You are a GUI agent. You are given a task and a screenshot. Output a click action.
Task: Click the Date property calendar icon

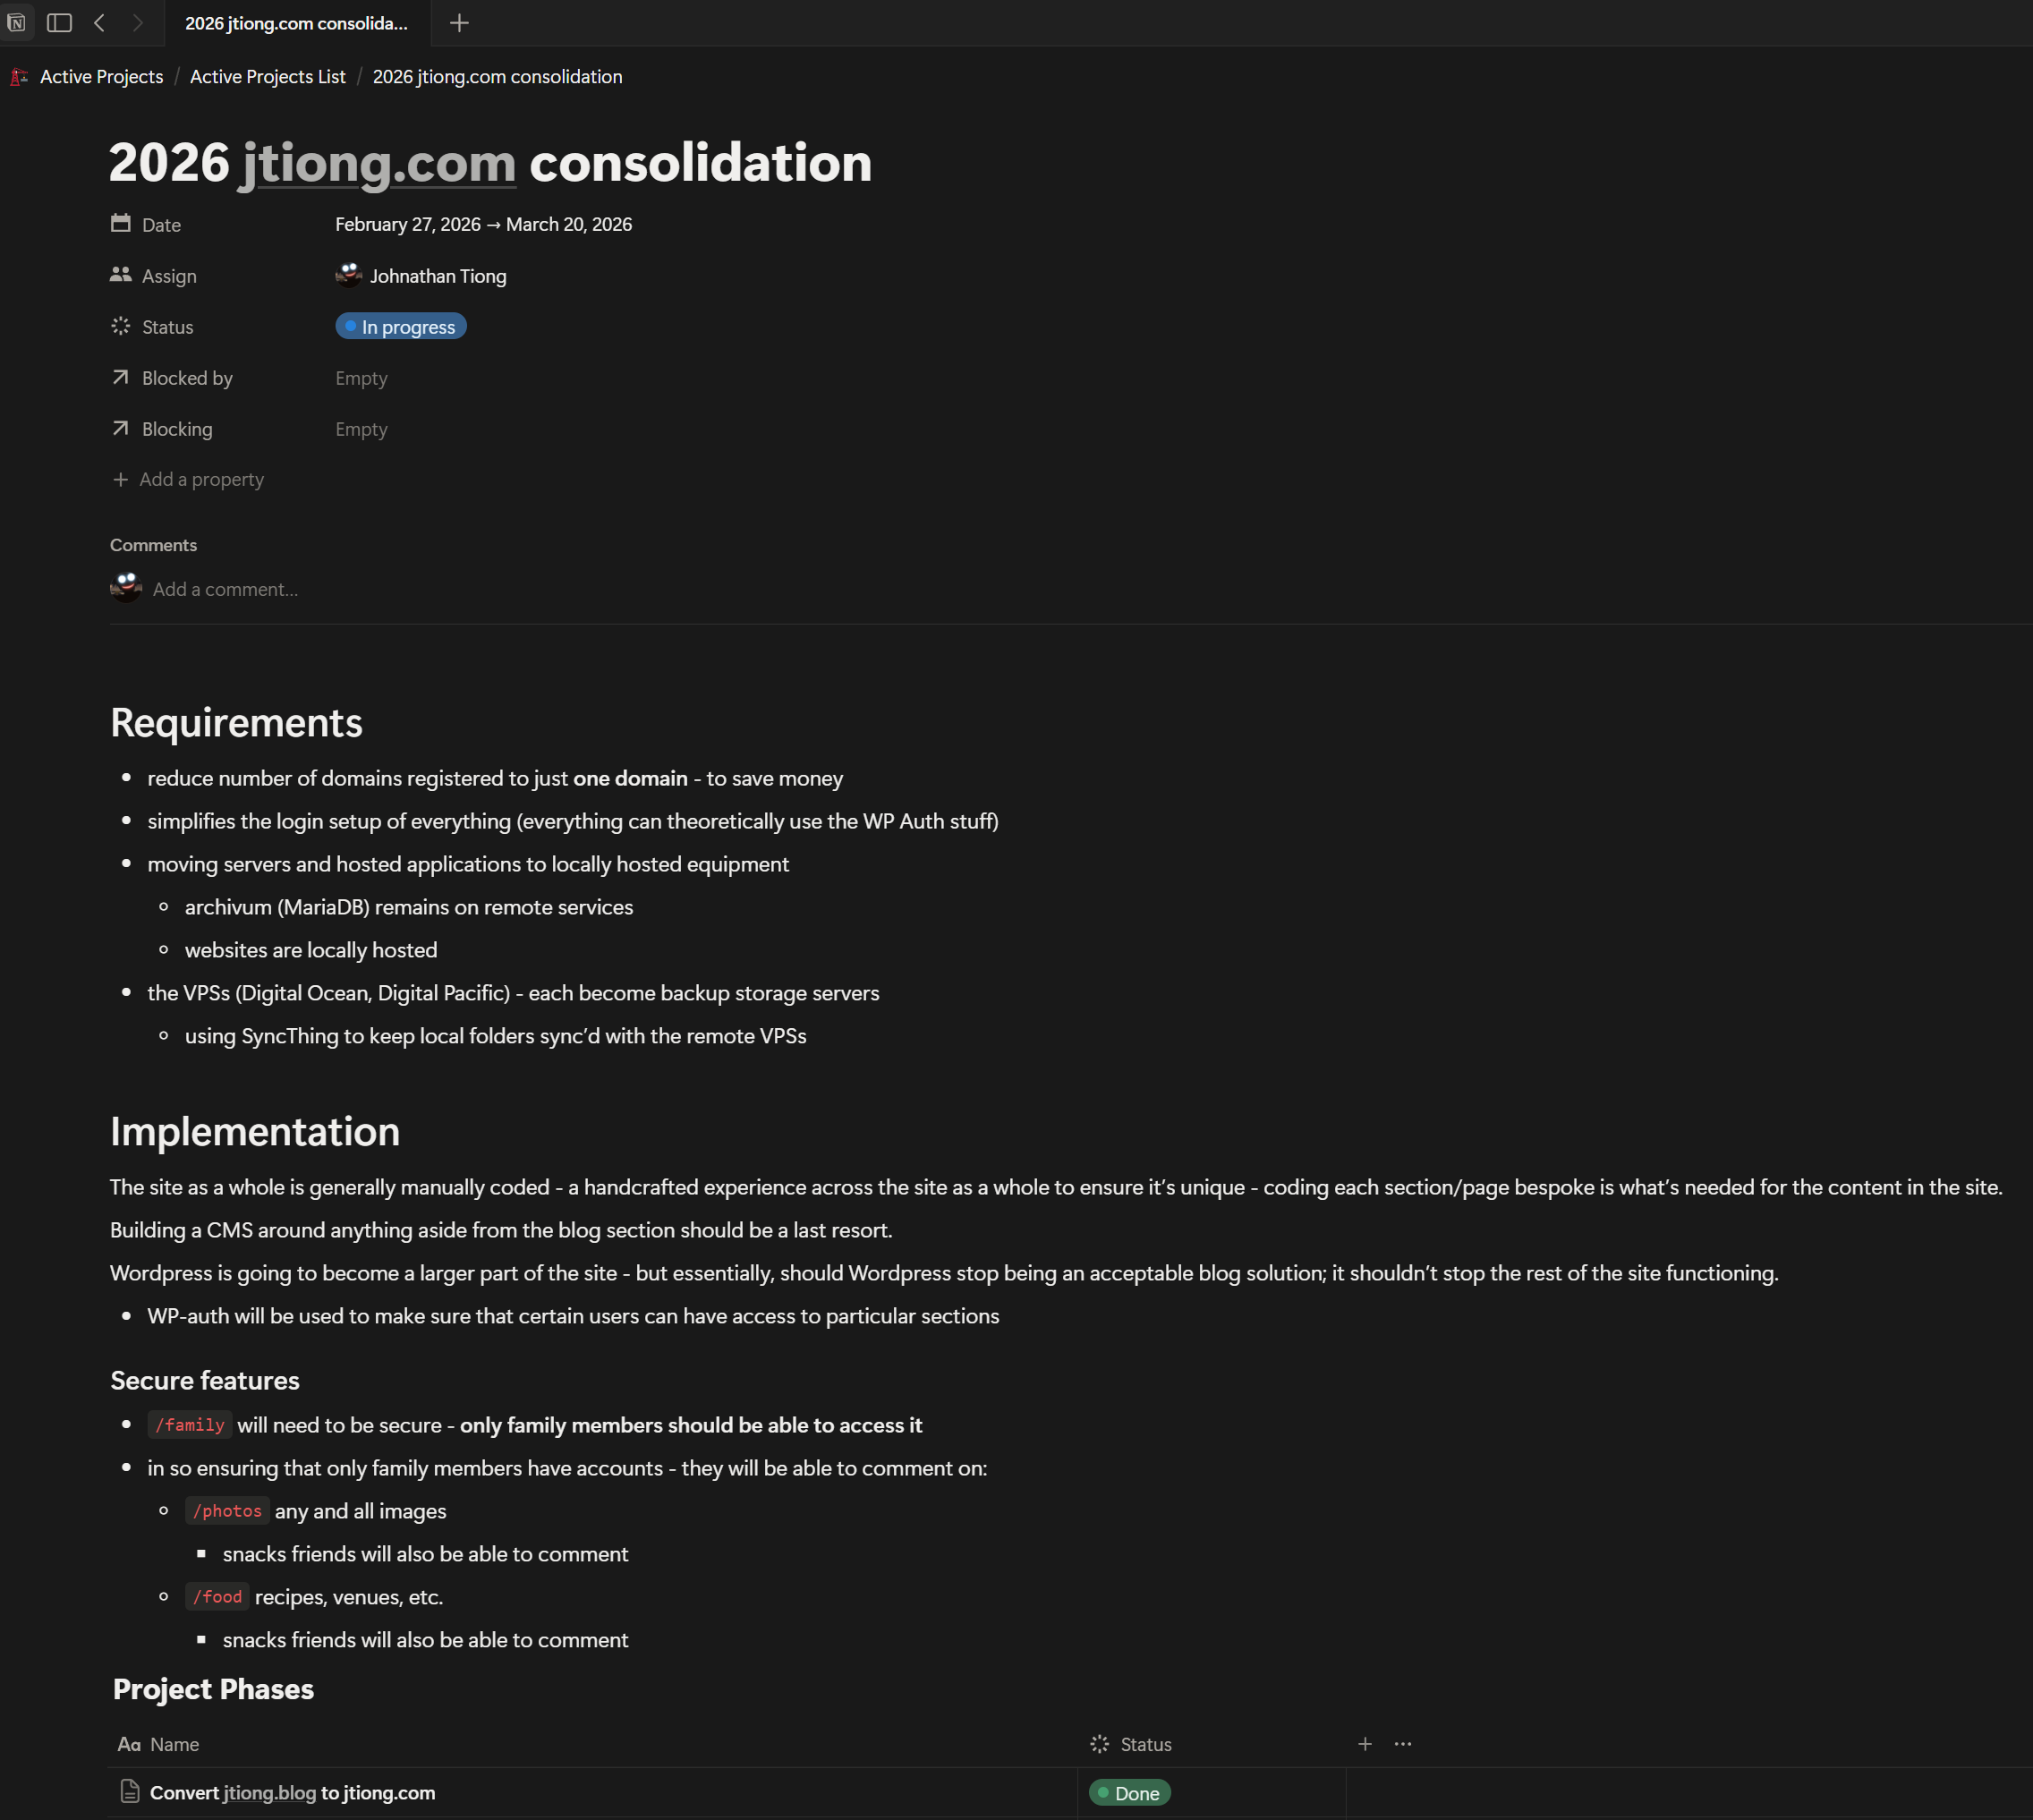(x=120, y=223)
